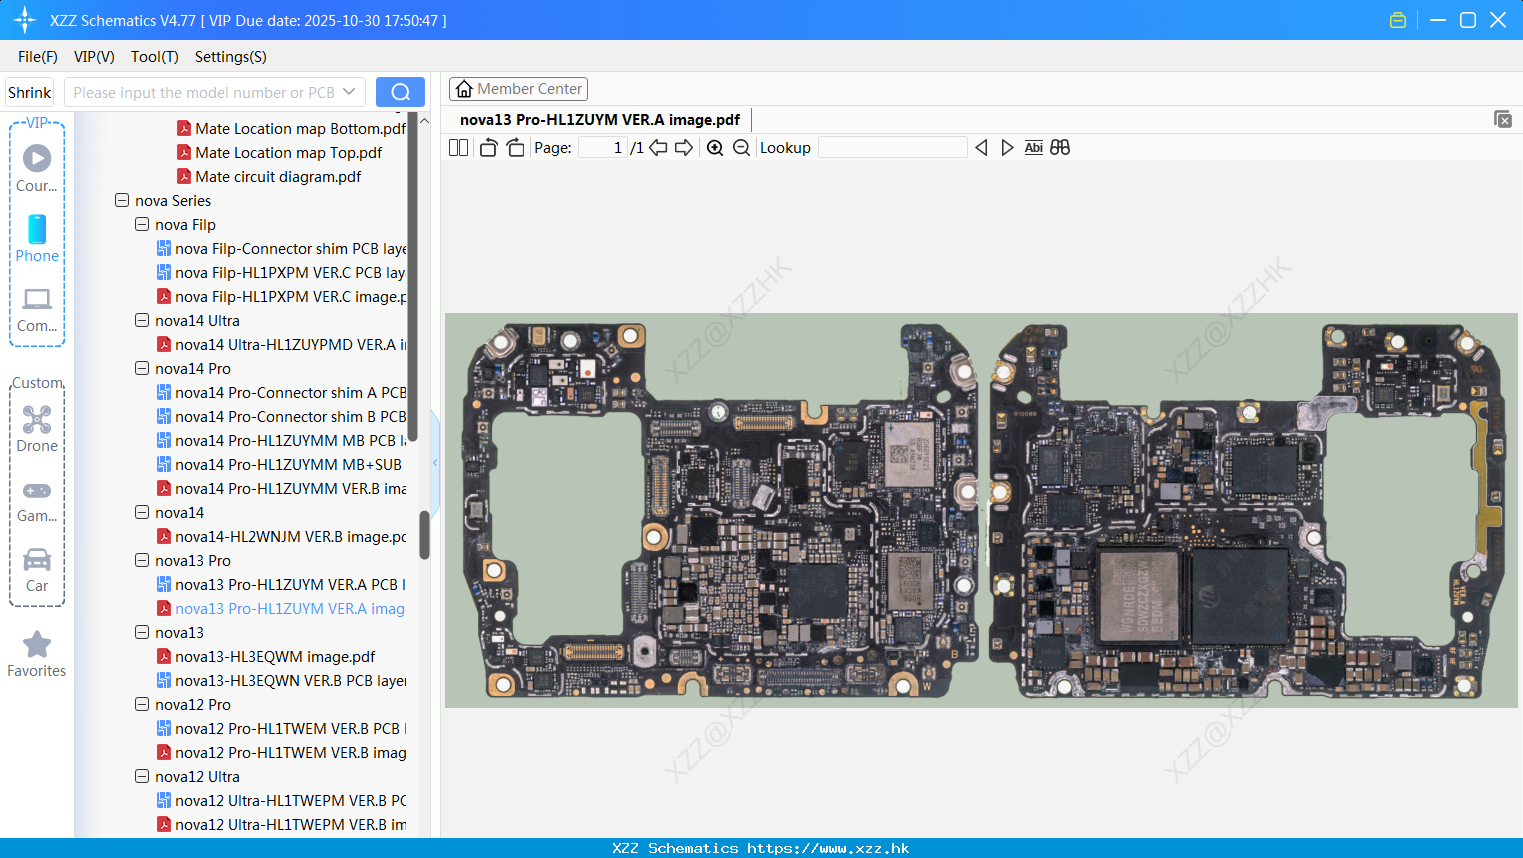Open Favorites from the sidebar
The width and height of the screenshot is (1523, 858).
point(37,655)
